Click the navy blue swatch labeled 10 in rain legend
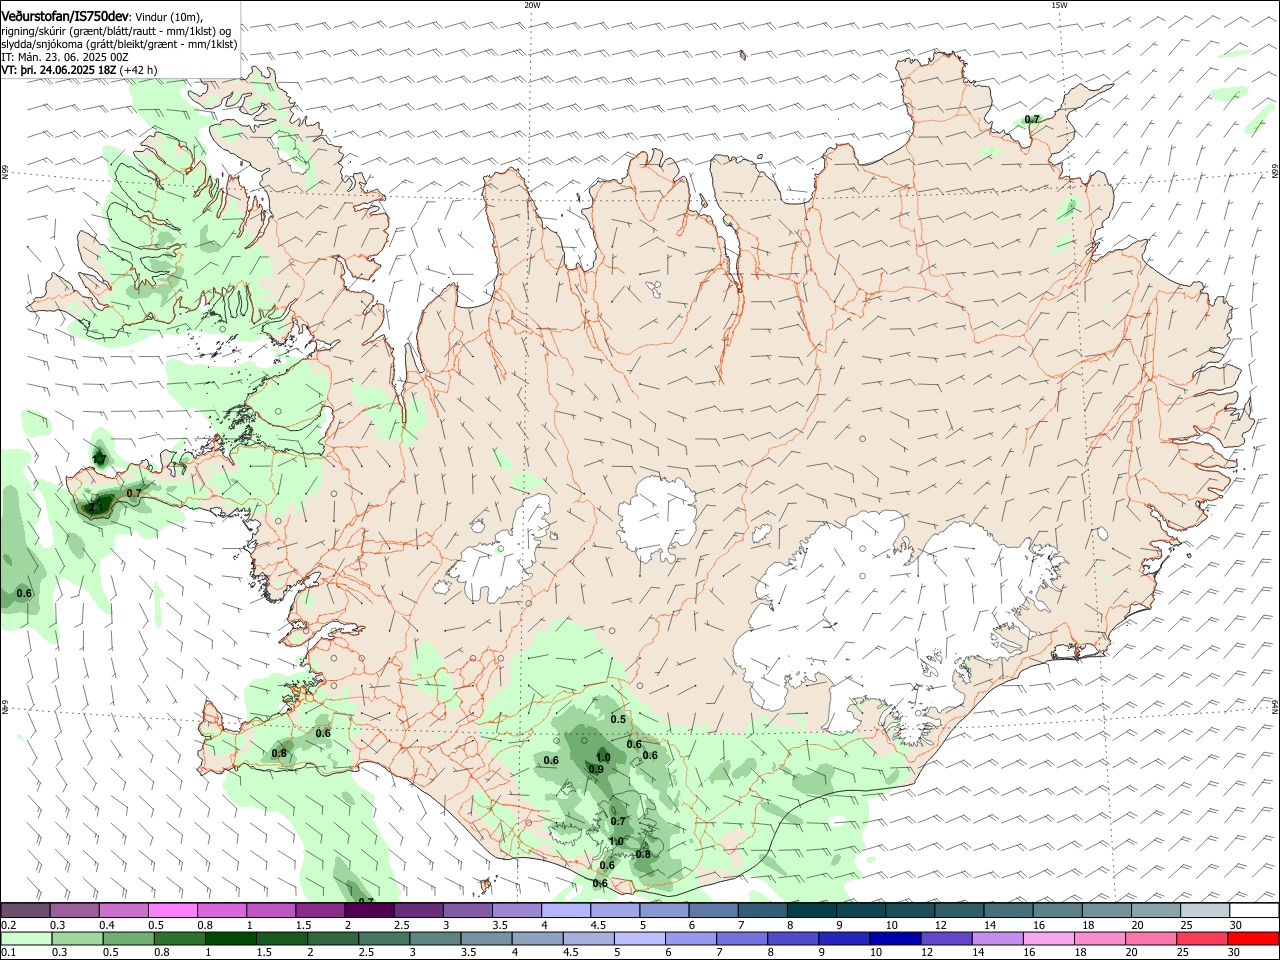 [x=895, y=939]
